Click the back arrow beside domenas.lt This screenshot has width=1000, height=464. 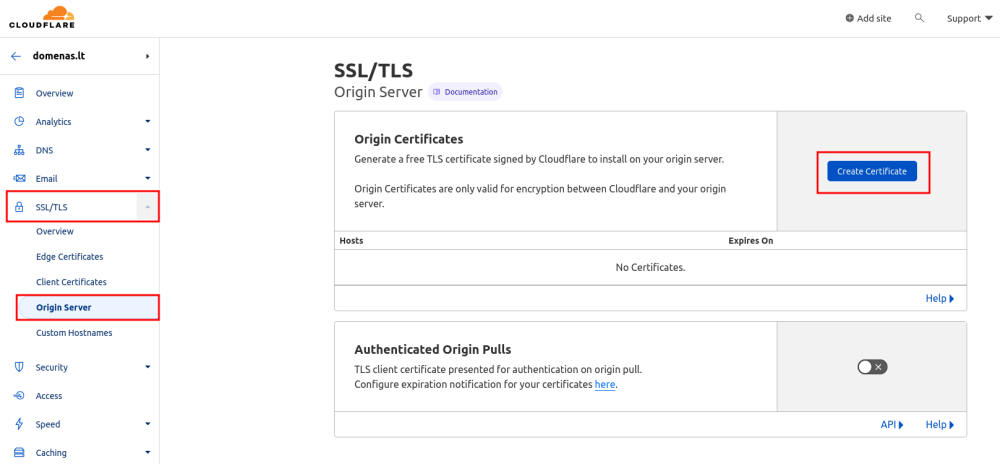tap(16, 56)
